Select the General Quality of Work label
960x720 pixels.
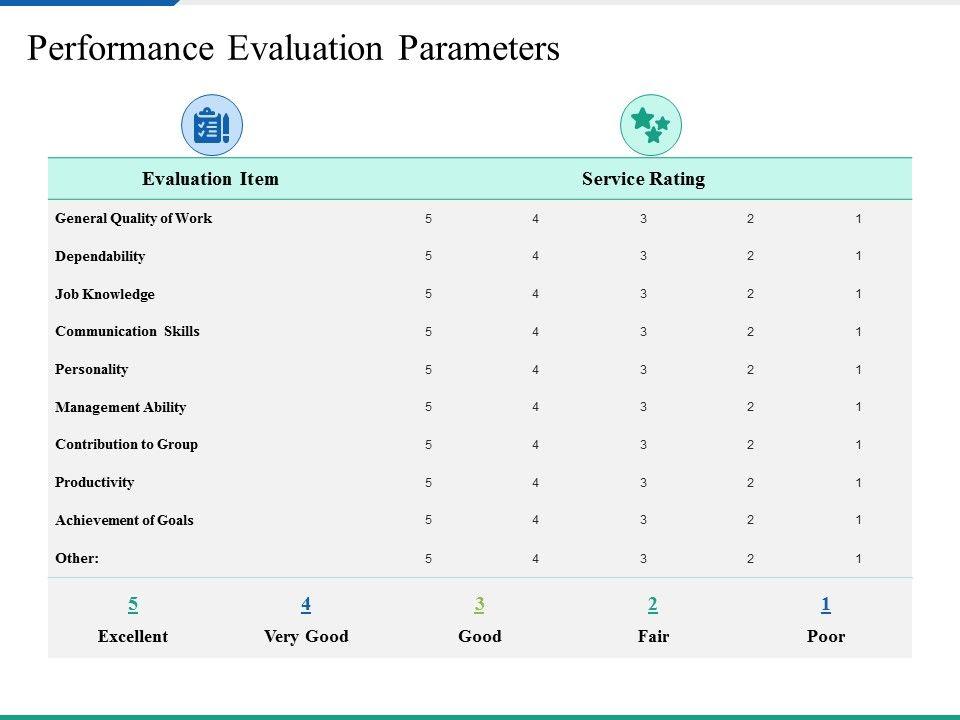(133, 219)
